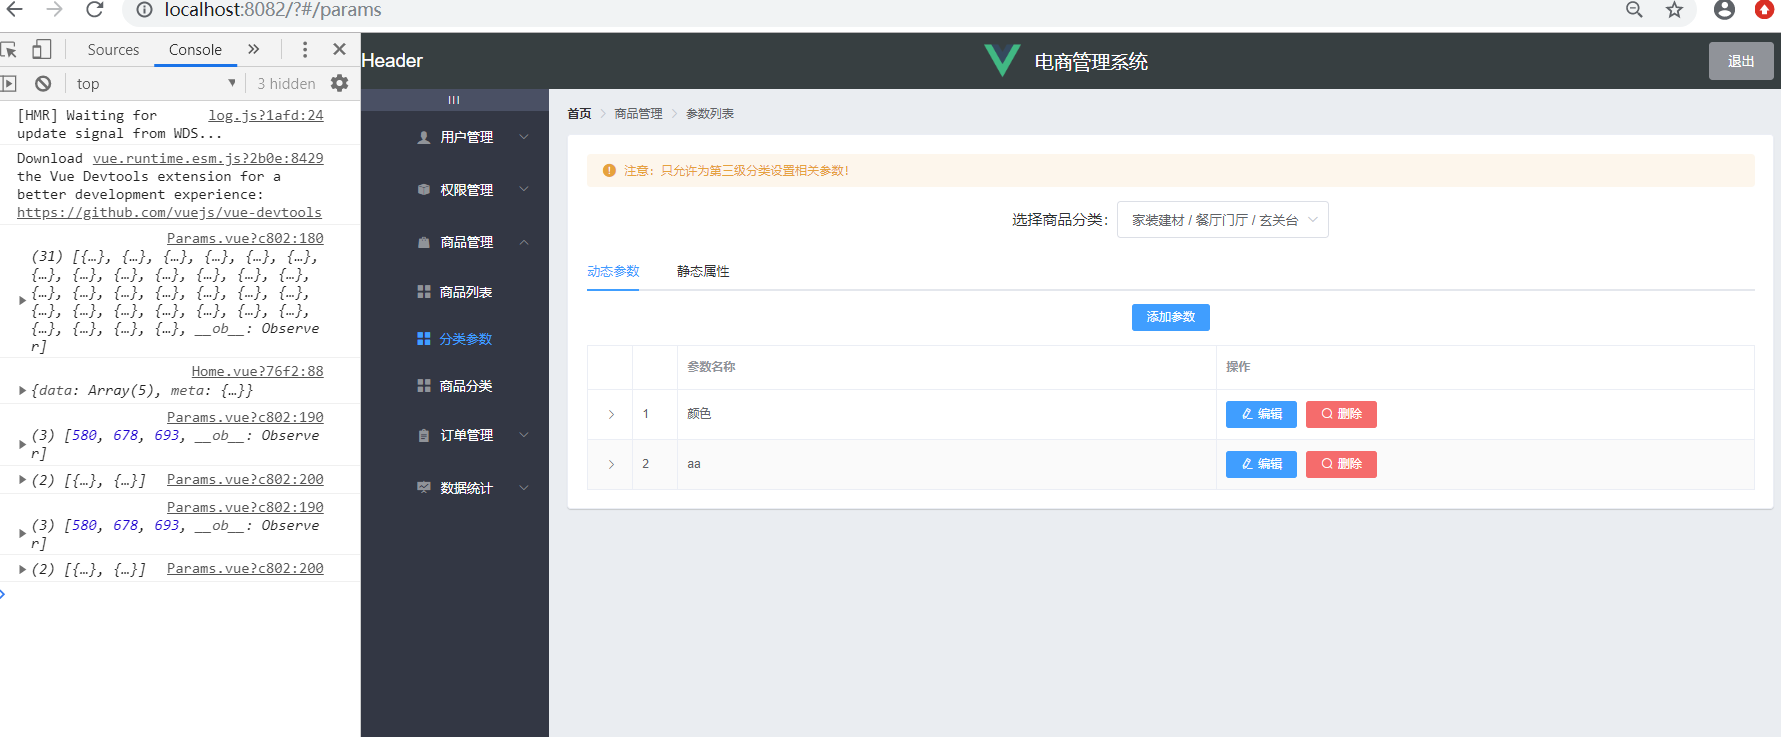Expand the last (2) [{…}, {…}] log entry
Screen dimensions: 1781x737
(23, 569)
